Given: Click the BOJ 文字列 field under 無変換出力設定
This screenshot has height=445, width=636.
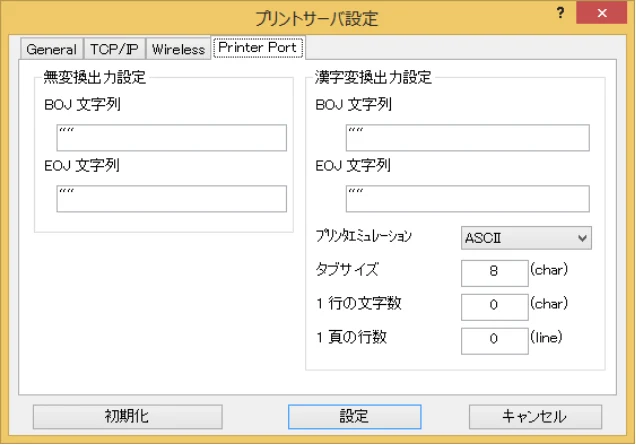Looking at the screenshot, I should (x=172, y=138).
